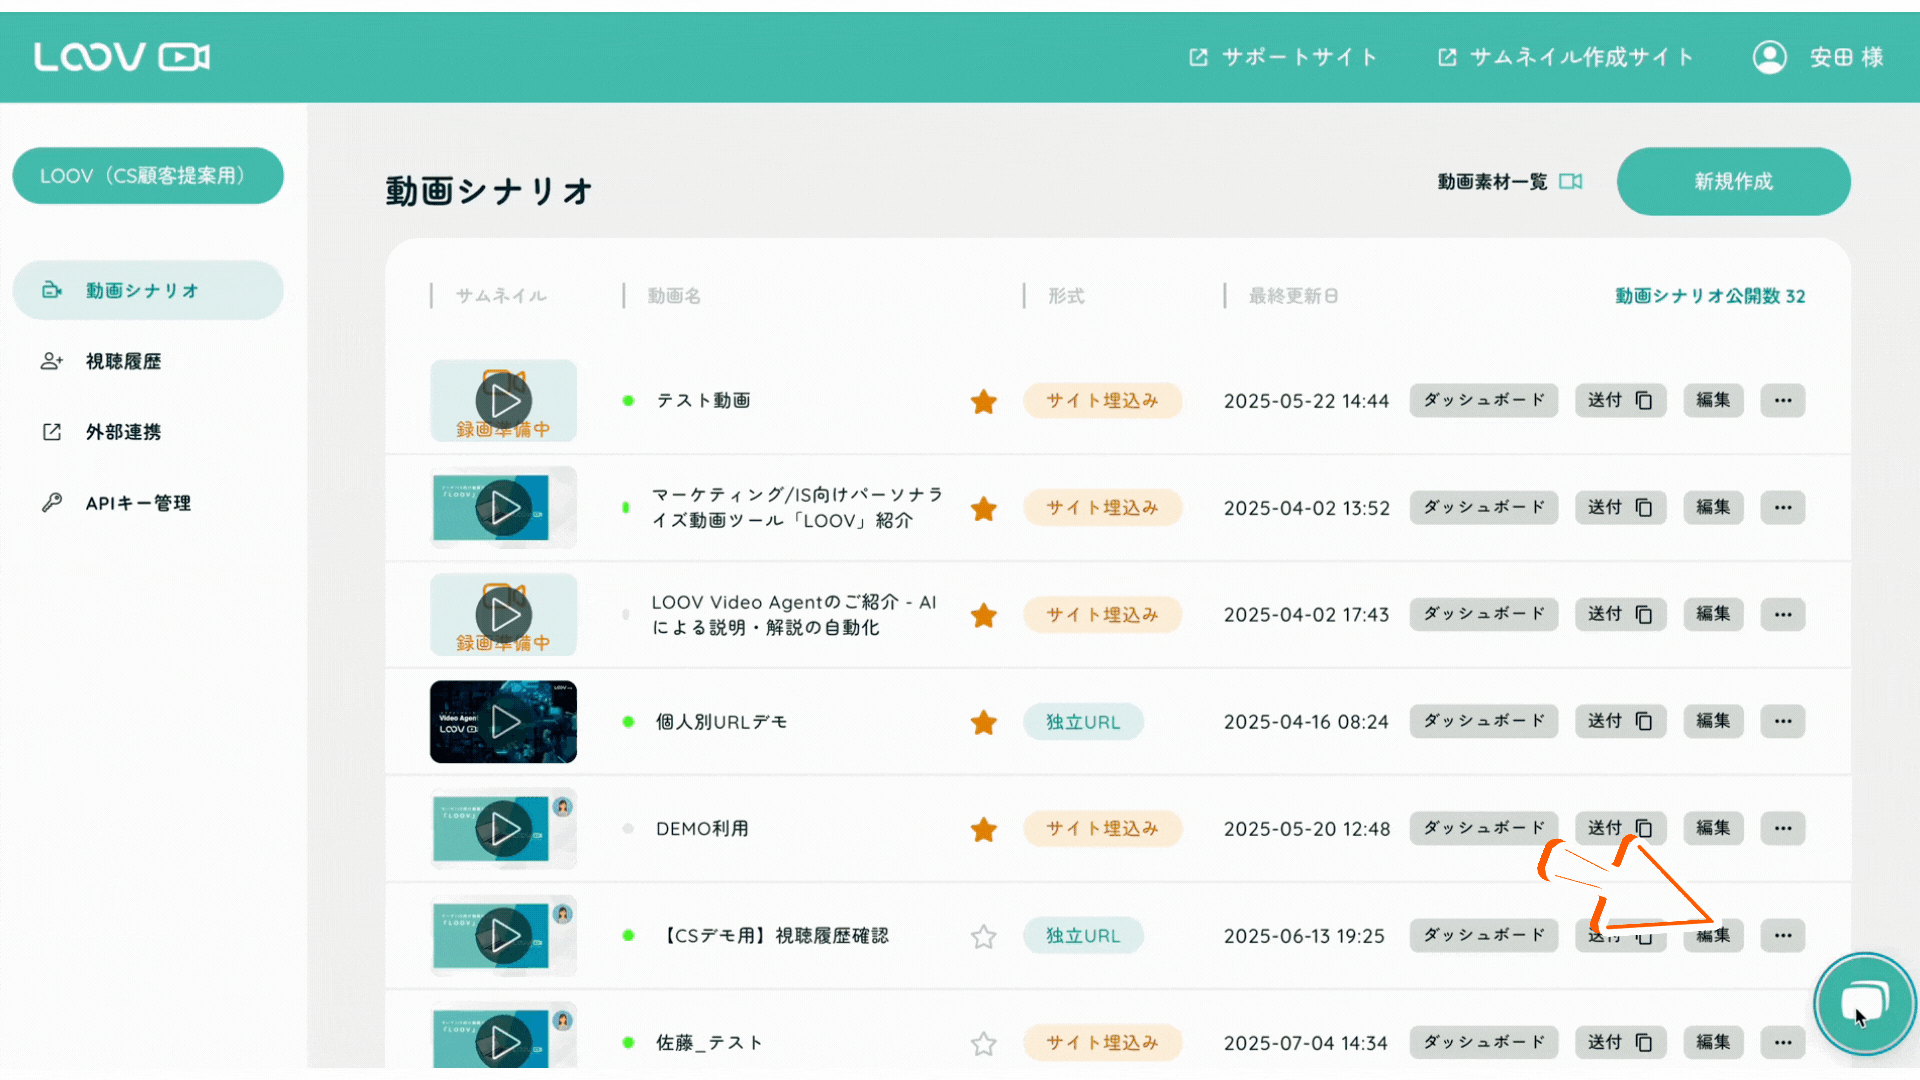The width and height of the screenshot is (1920, 1080).
Task: Play the マーケティング/IS向け LOOV紹介 thumbnail
Action: pos(504,508)
